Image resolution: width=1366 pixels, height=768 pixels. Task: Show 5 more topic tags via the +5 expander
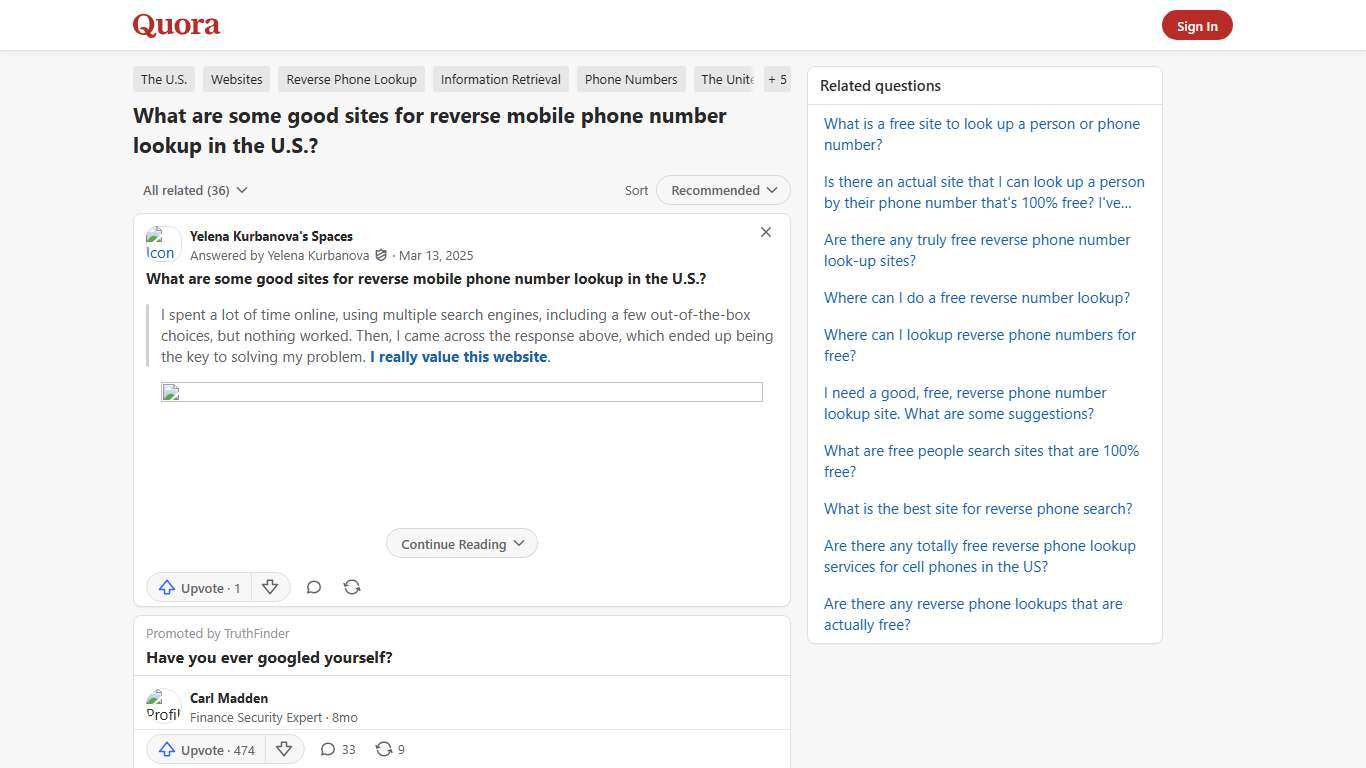[777, 79]
